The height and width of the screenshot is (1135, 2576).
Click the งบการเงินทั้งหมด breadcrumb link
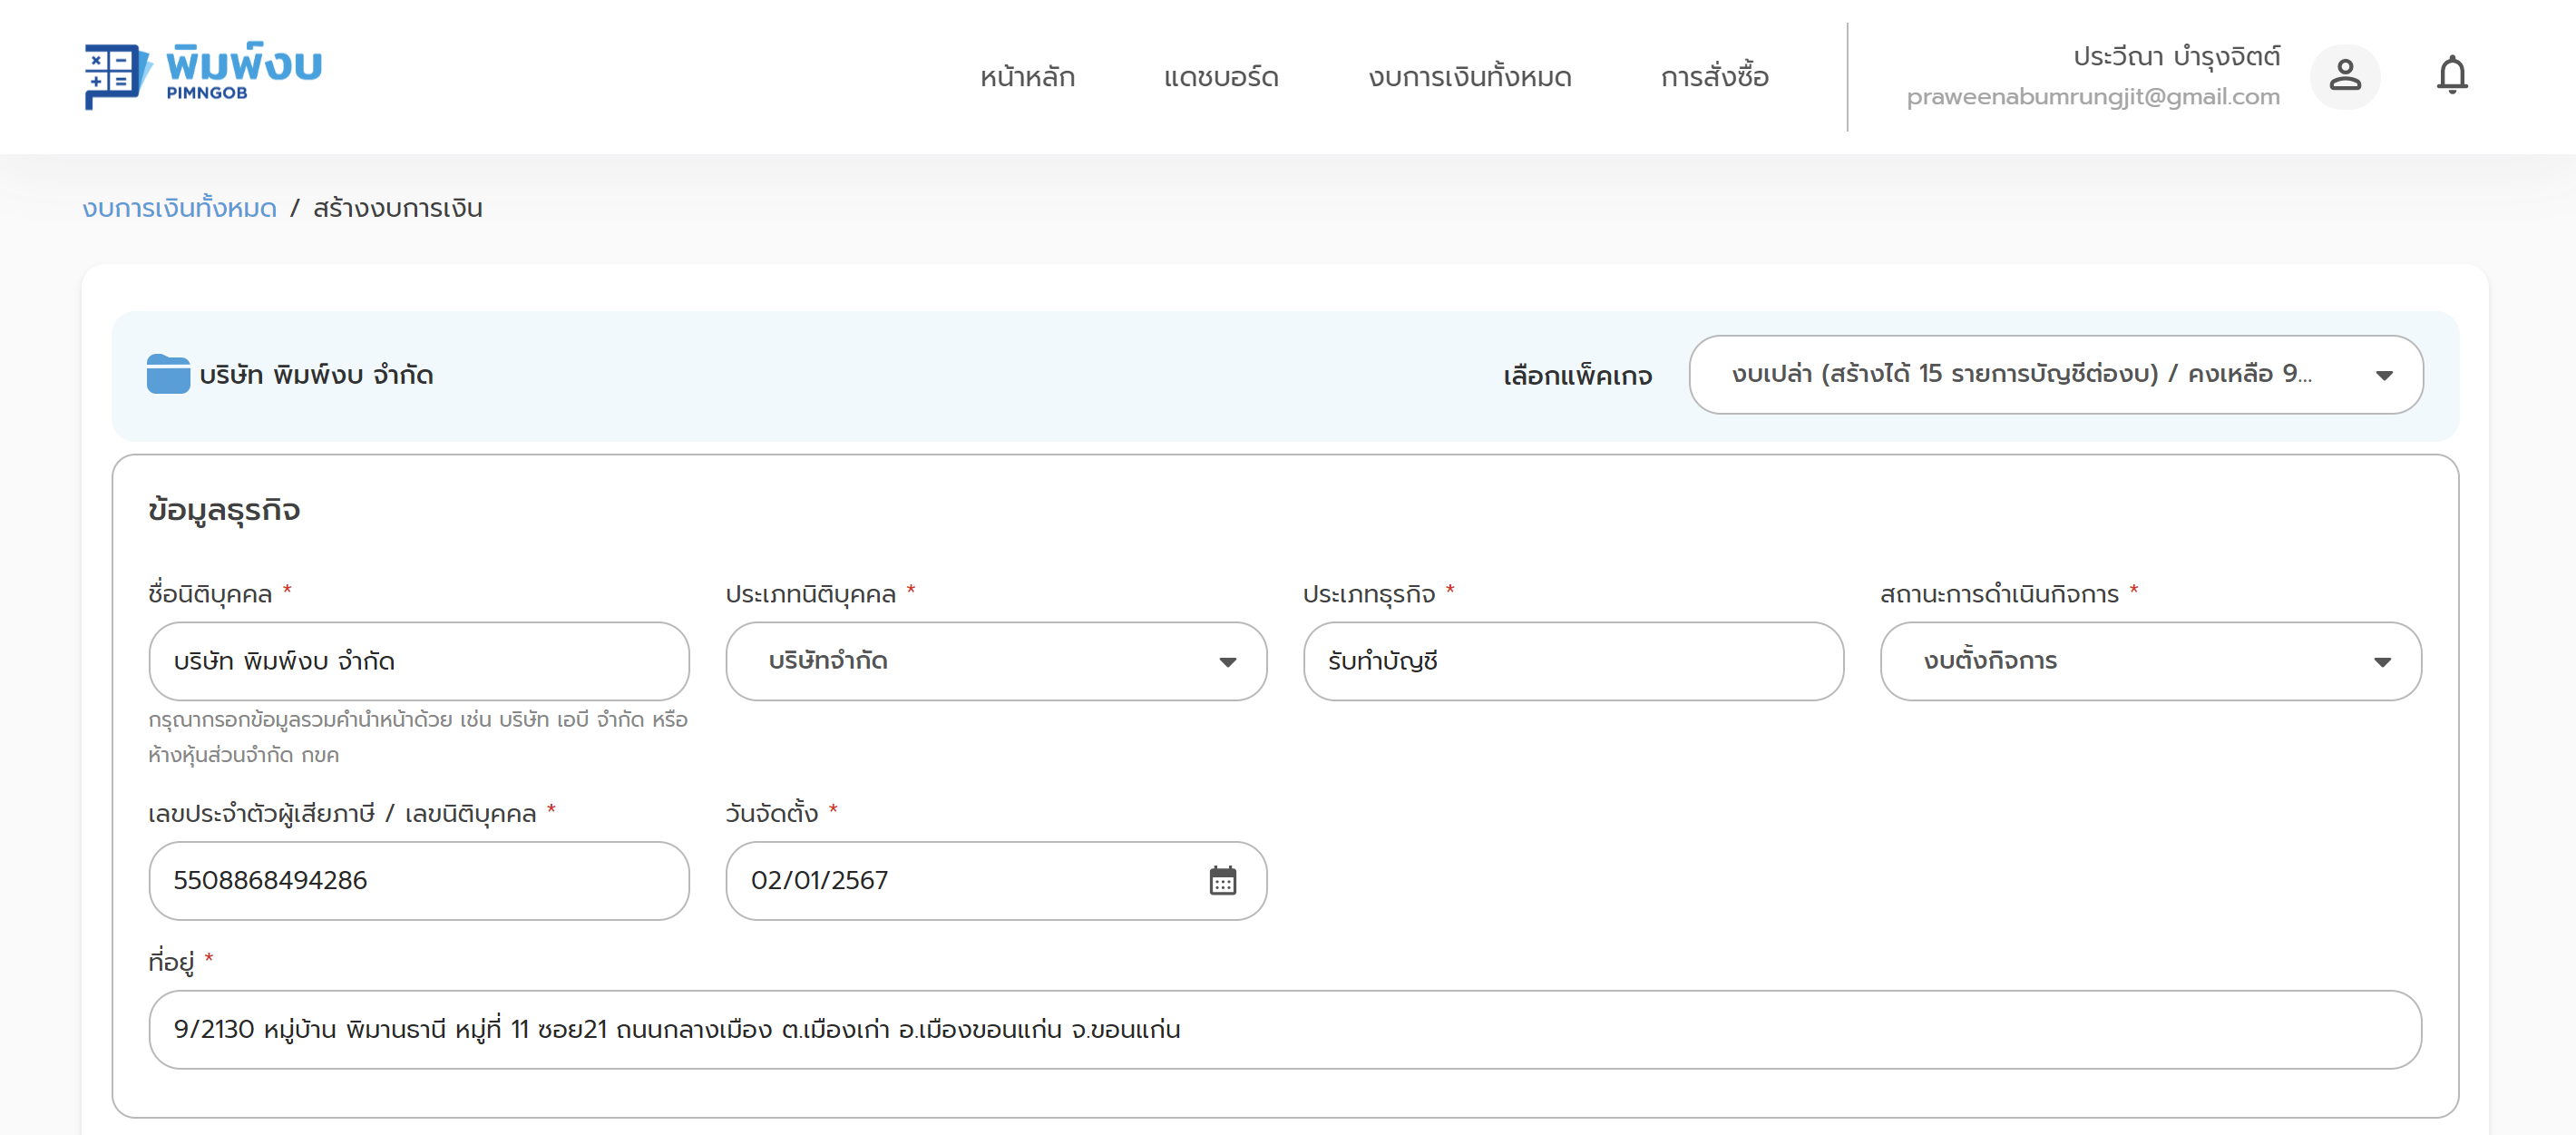(x=180, y=208)
